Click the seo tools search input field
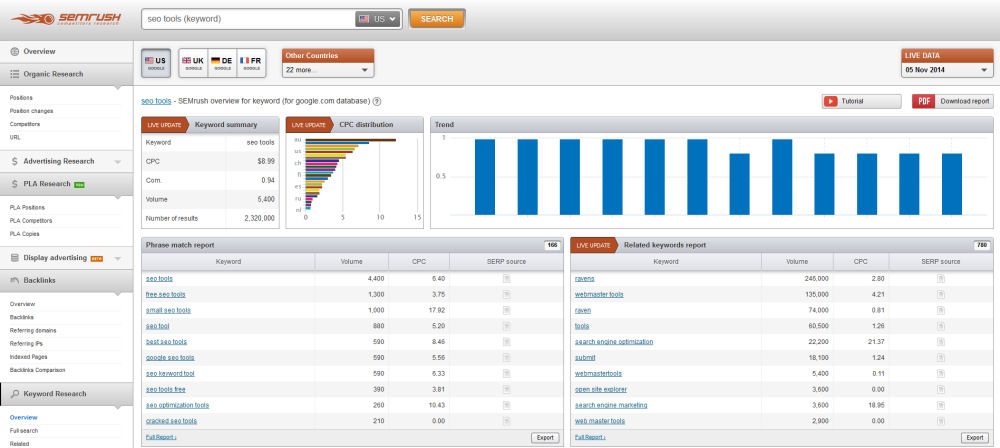This screenshot has width=1000, height=448. [x=249, y=19]
